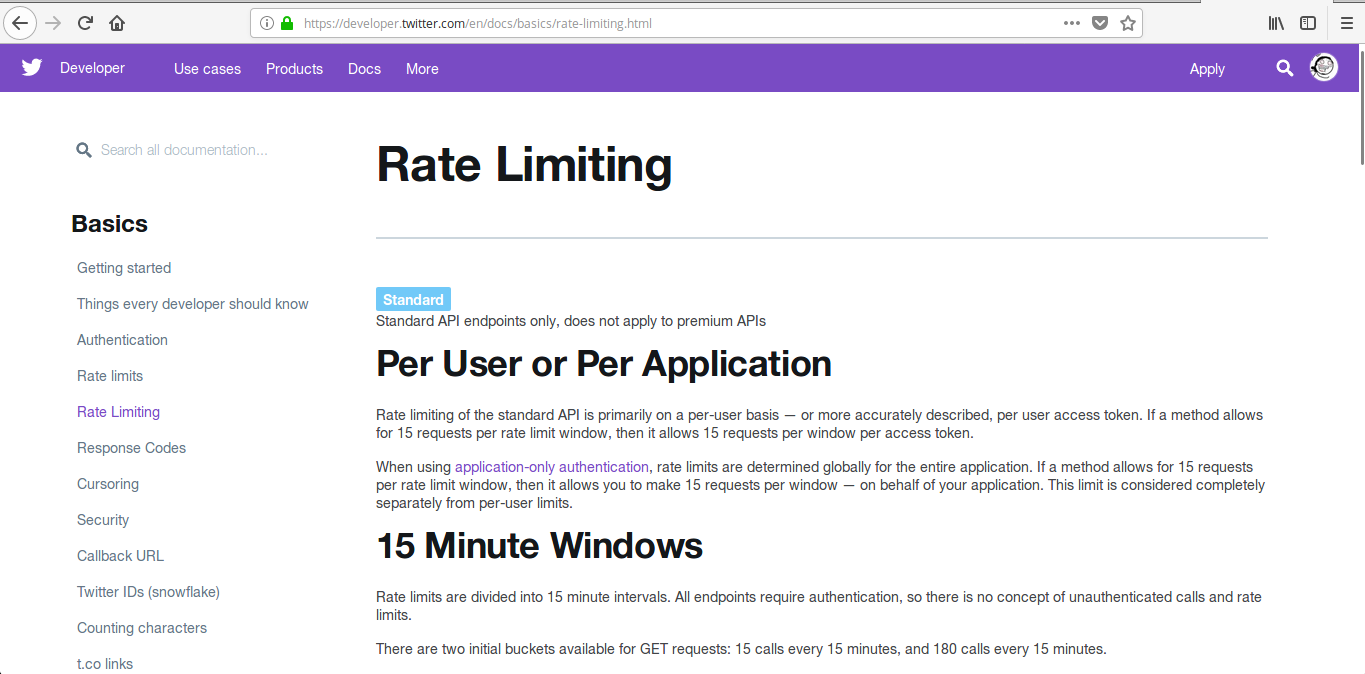Open the user profile avatar
The image size is (1365, 674).
(x=1324, y=68)
